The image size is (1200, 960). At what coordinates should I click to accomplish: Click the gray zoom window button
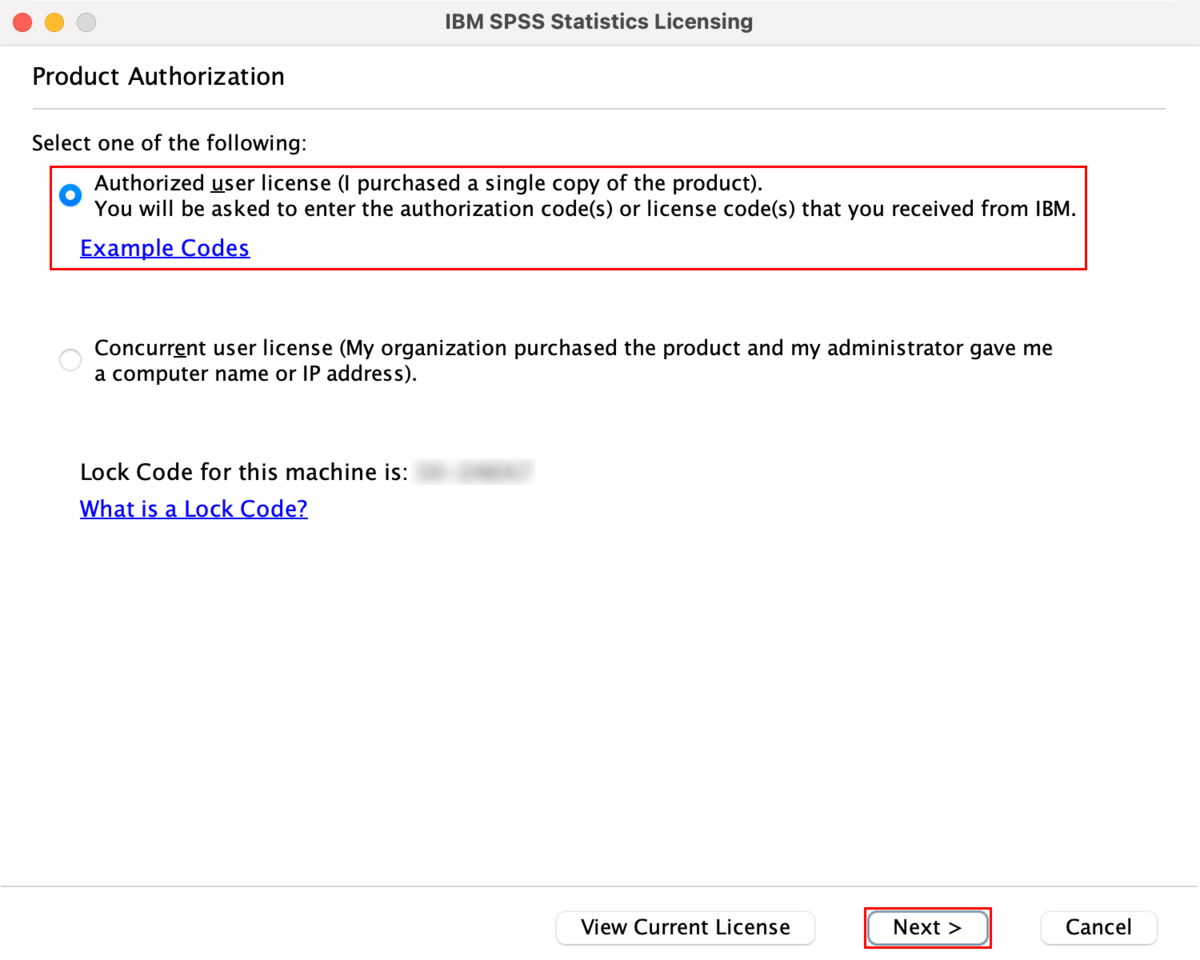coord(86,21)
